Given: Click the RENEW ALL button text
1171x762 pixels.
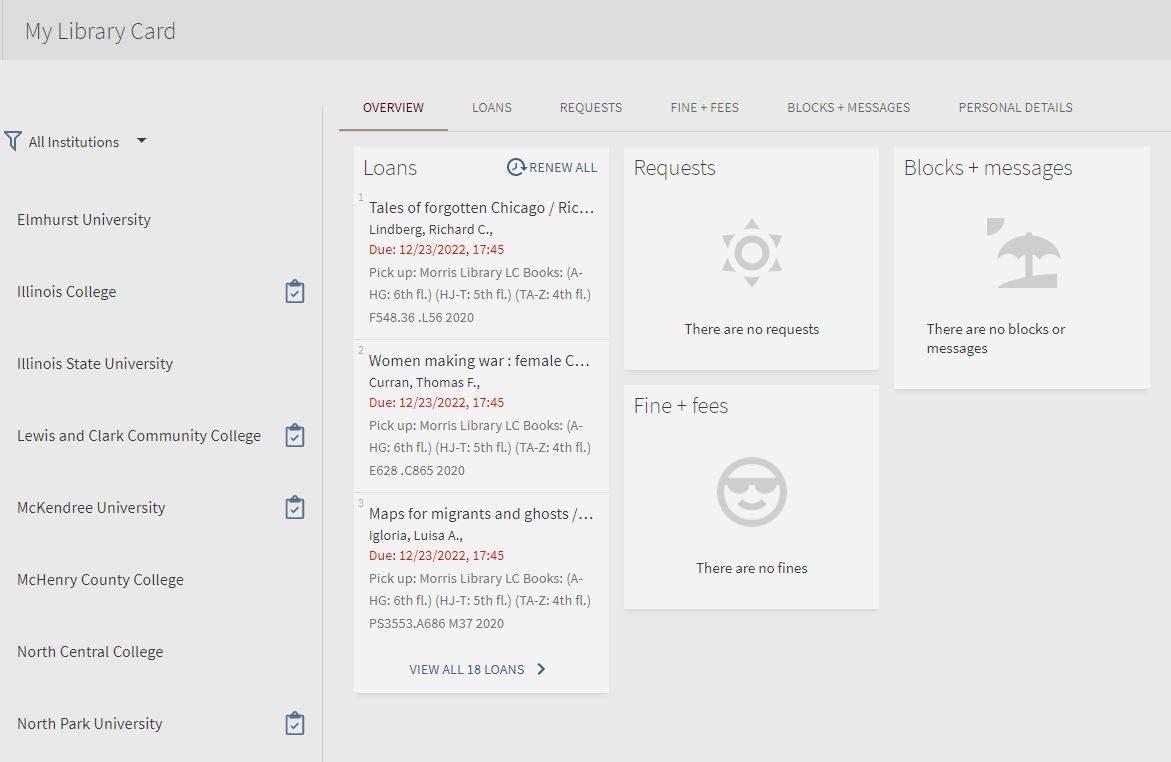Looking at the screenshot, I should [x=563, y=168].
